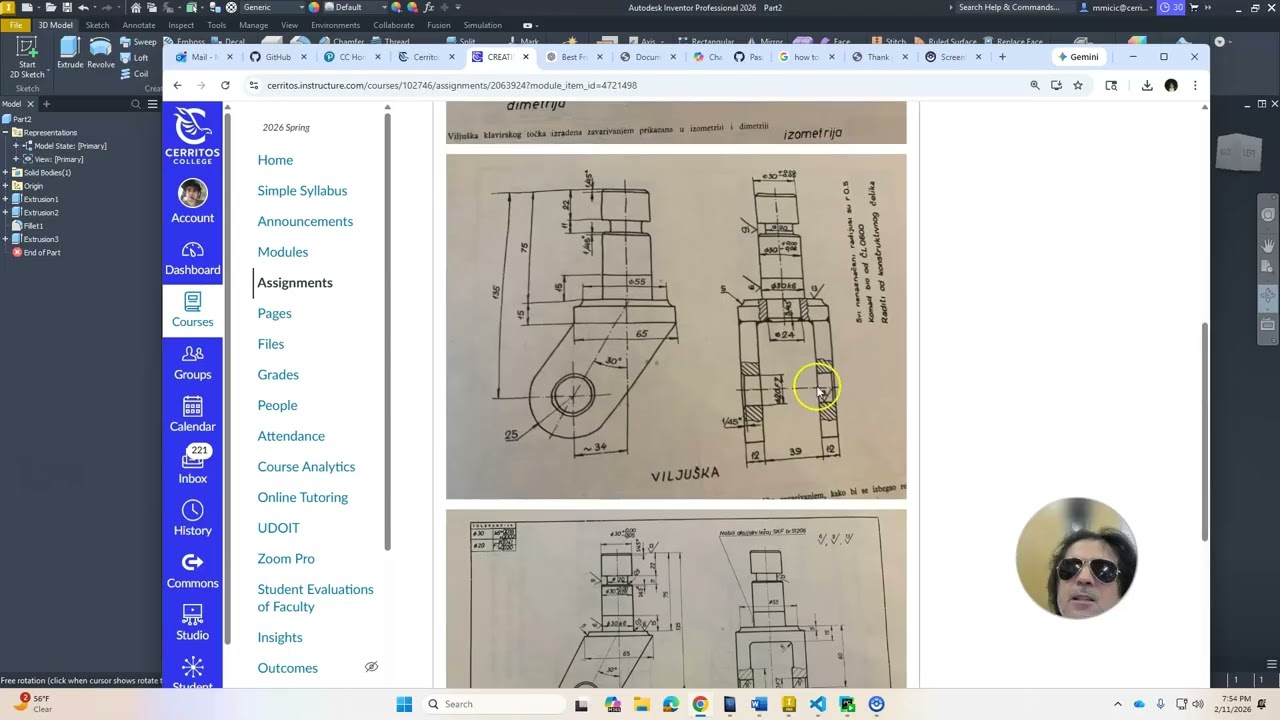Click the Chrome page vertical scrollbar thumb
This screenshot has height=720, width=1280.
(1204, 432)
